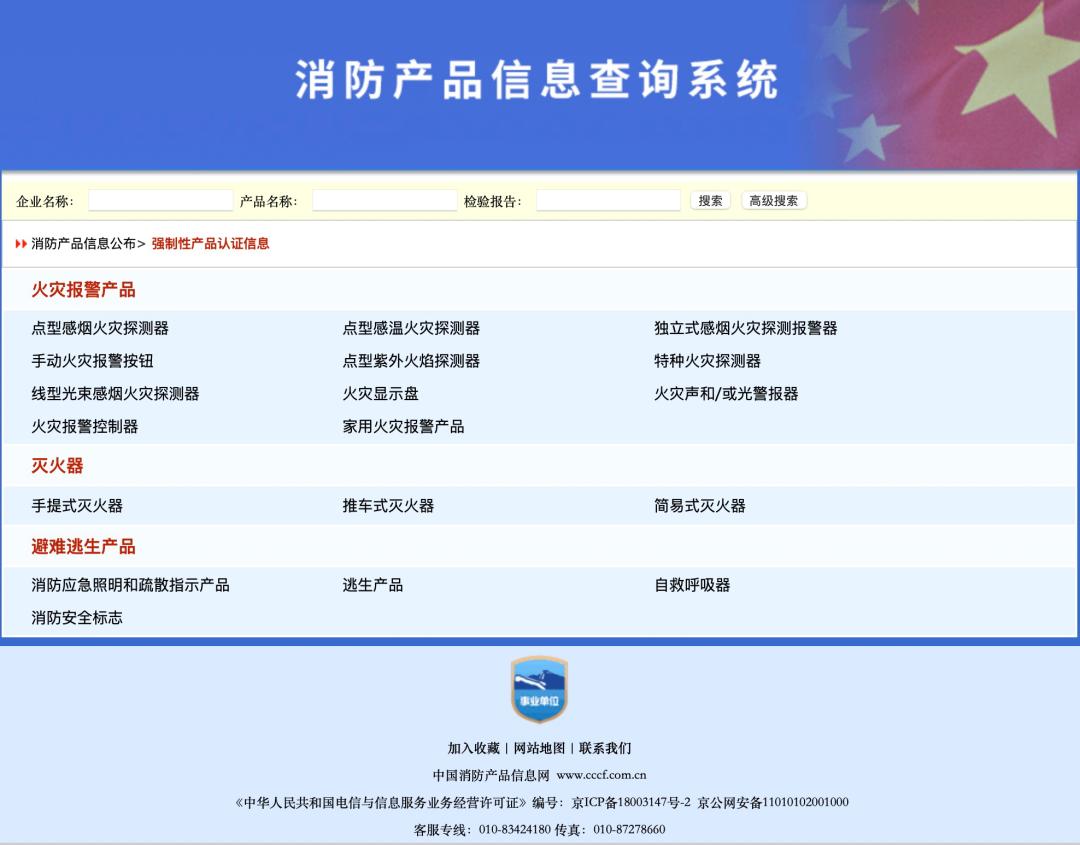Navigate to 消防产品信息公布 breadcrumb link
Screen dimensions: 1080x845
click(82, 243)
